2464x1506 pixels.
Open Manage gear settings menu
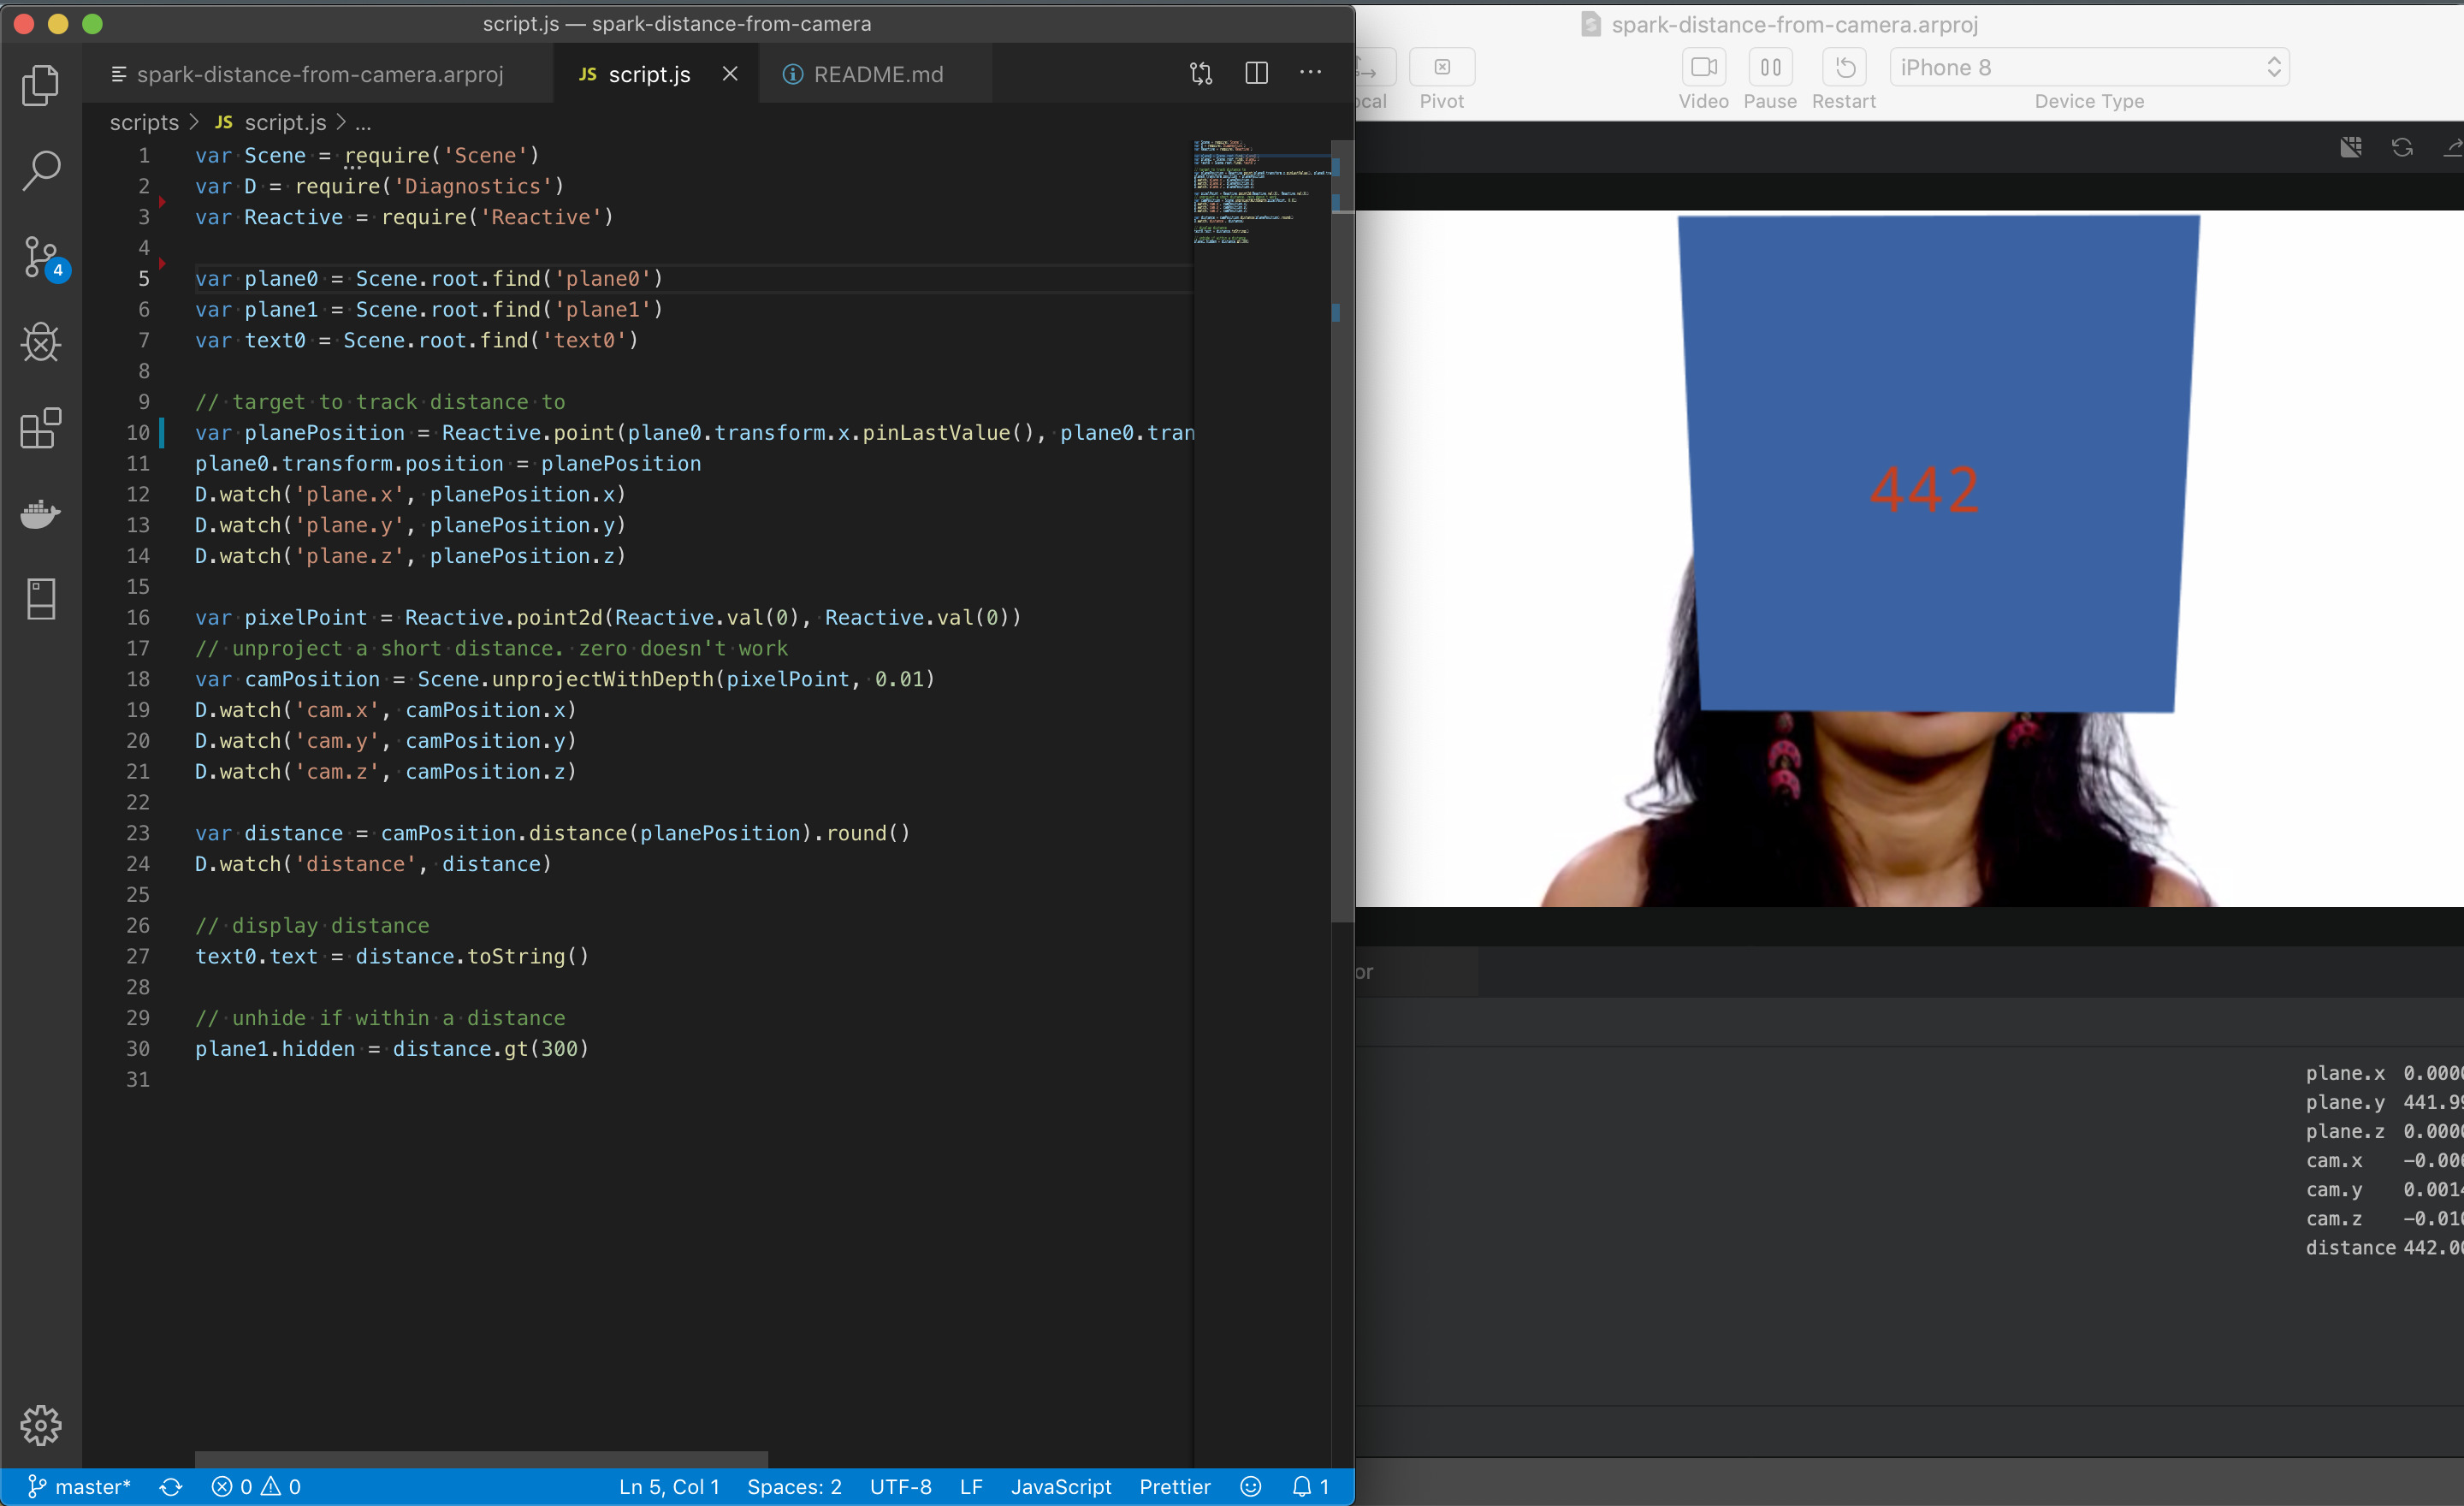tap(40, 1425)
